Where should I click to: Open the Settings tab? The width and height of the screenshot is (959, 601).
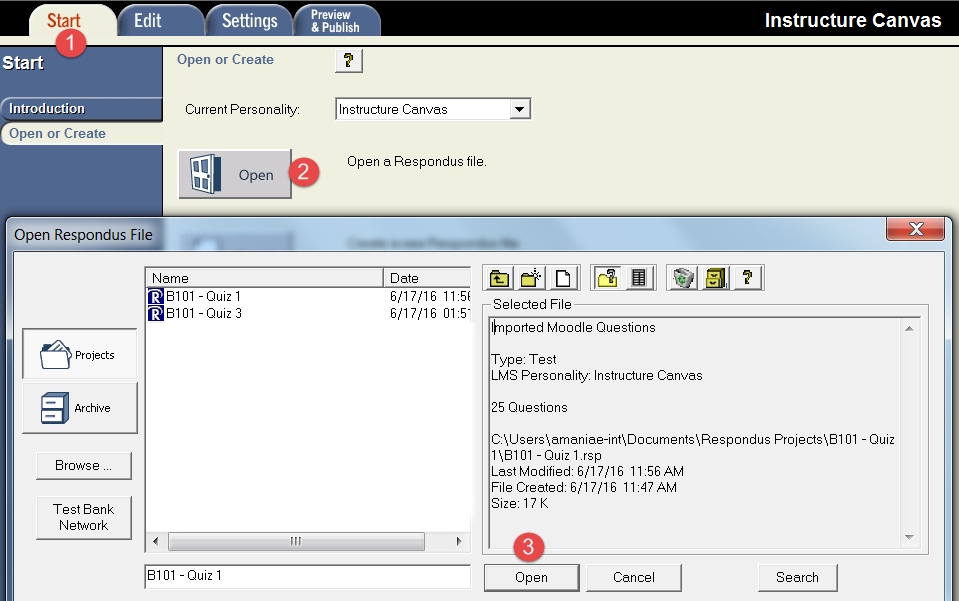pyautogui.click(x=250, y=21)
